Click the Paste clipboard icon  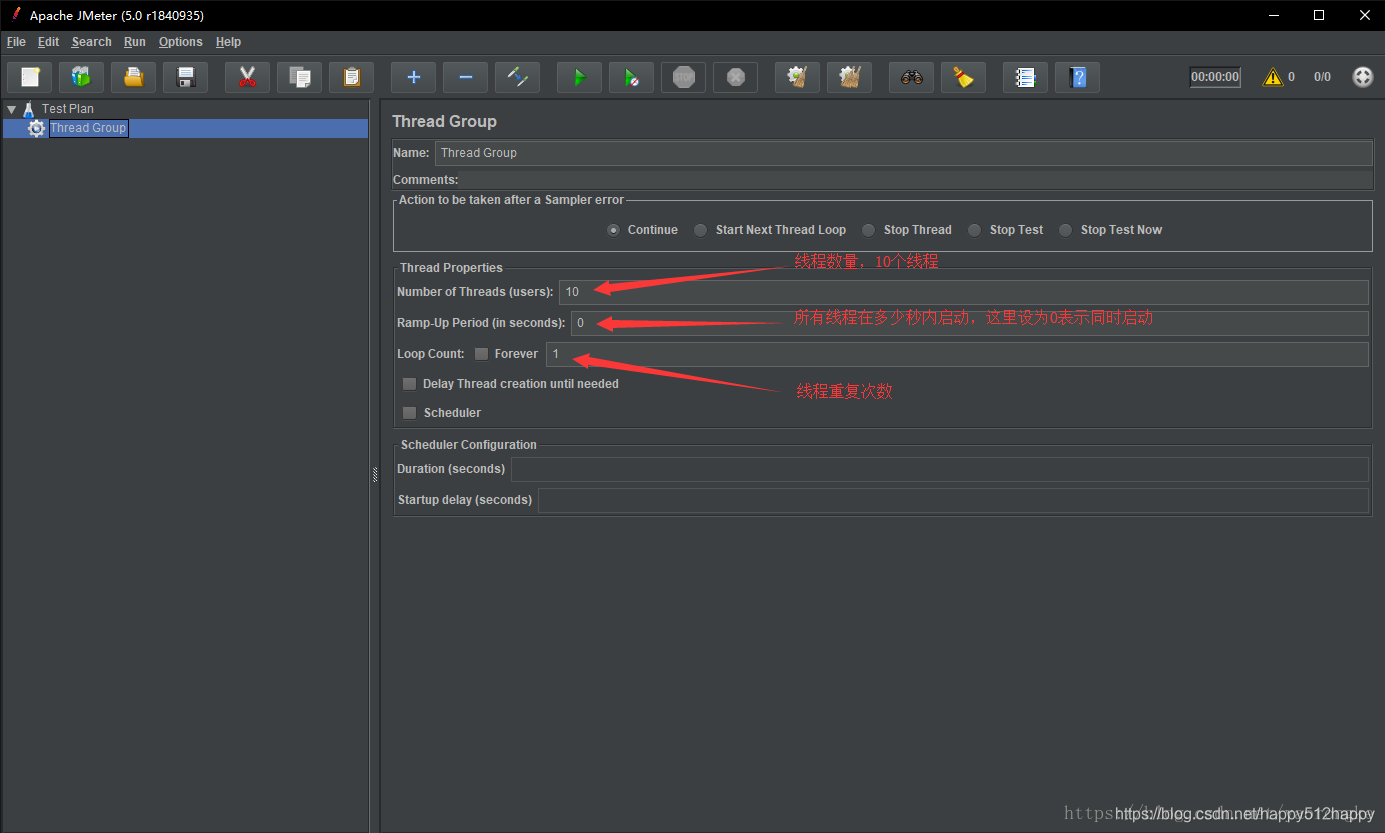pyautogui.click(x=351, y=77)
